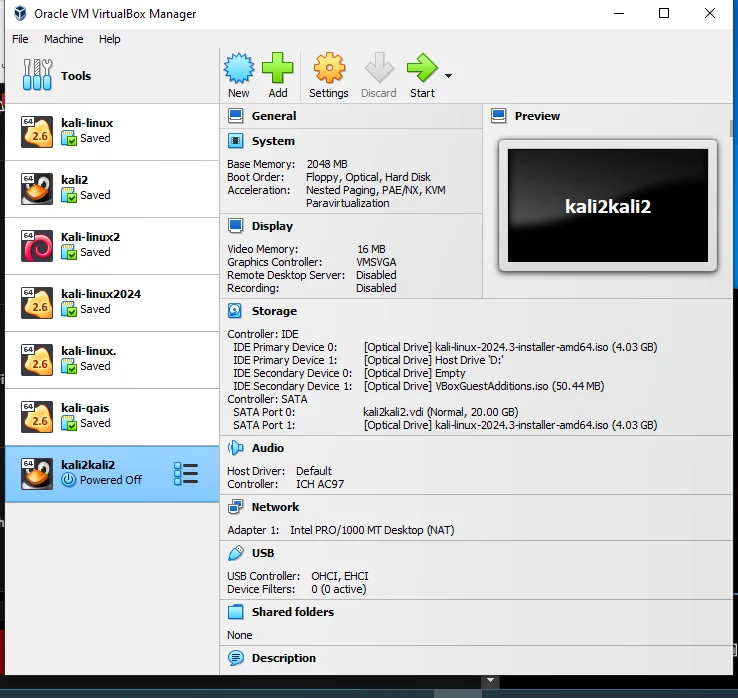738x698 pixels.
Task: Click IDE Primary Device 0 installer iso entry
Action: 510,347
